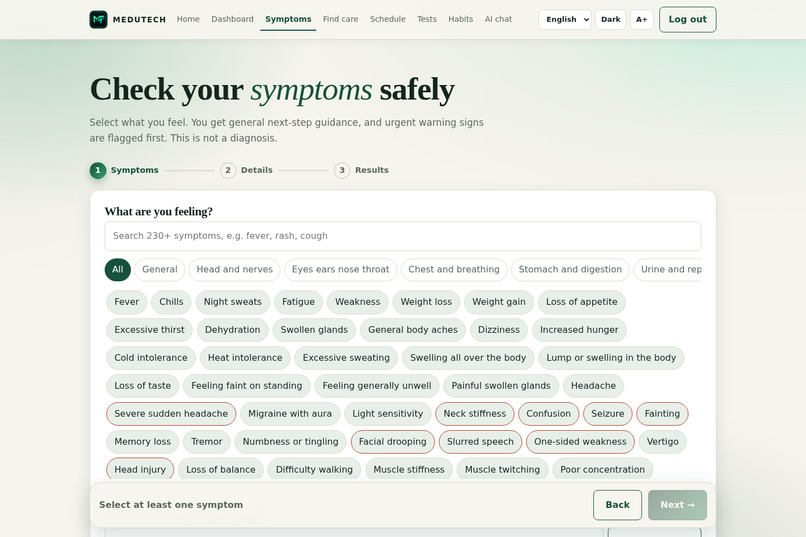Screen dimensions: 806x537
Task: Select Weight loss symptom
Action: (426, 302)
